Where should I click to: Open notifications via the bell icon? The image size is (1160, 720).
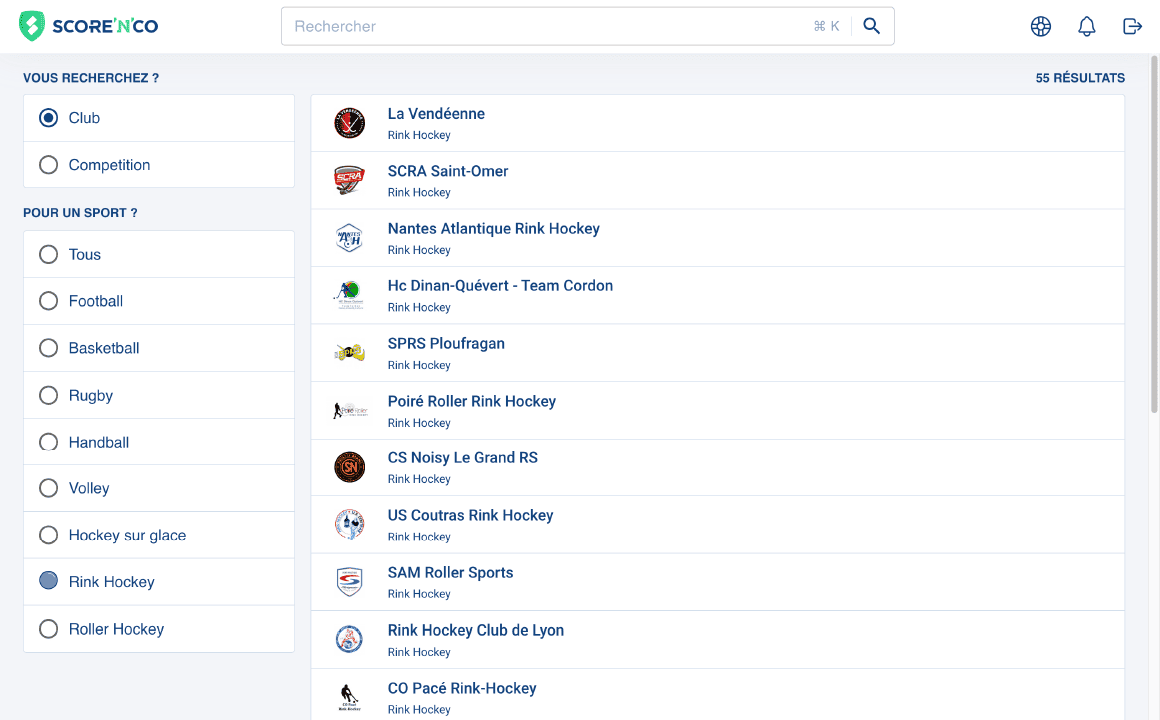(x=1086, y=26)
